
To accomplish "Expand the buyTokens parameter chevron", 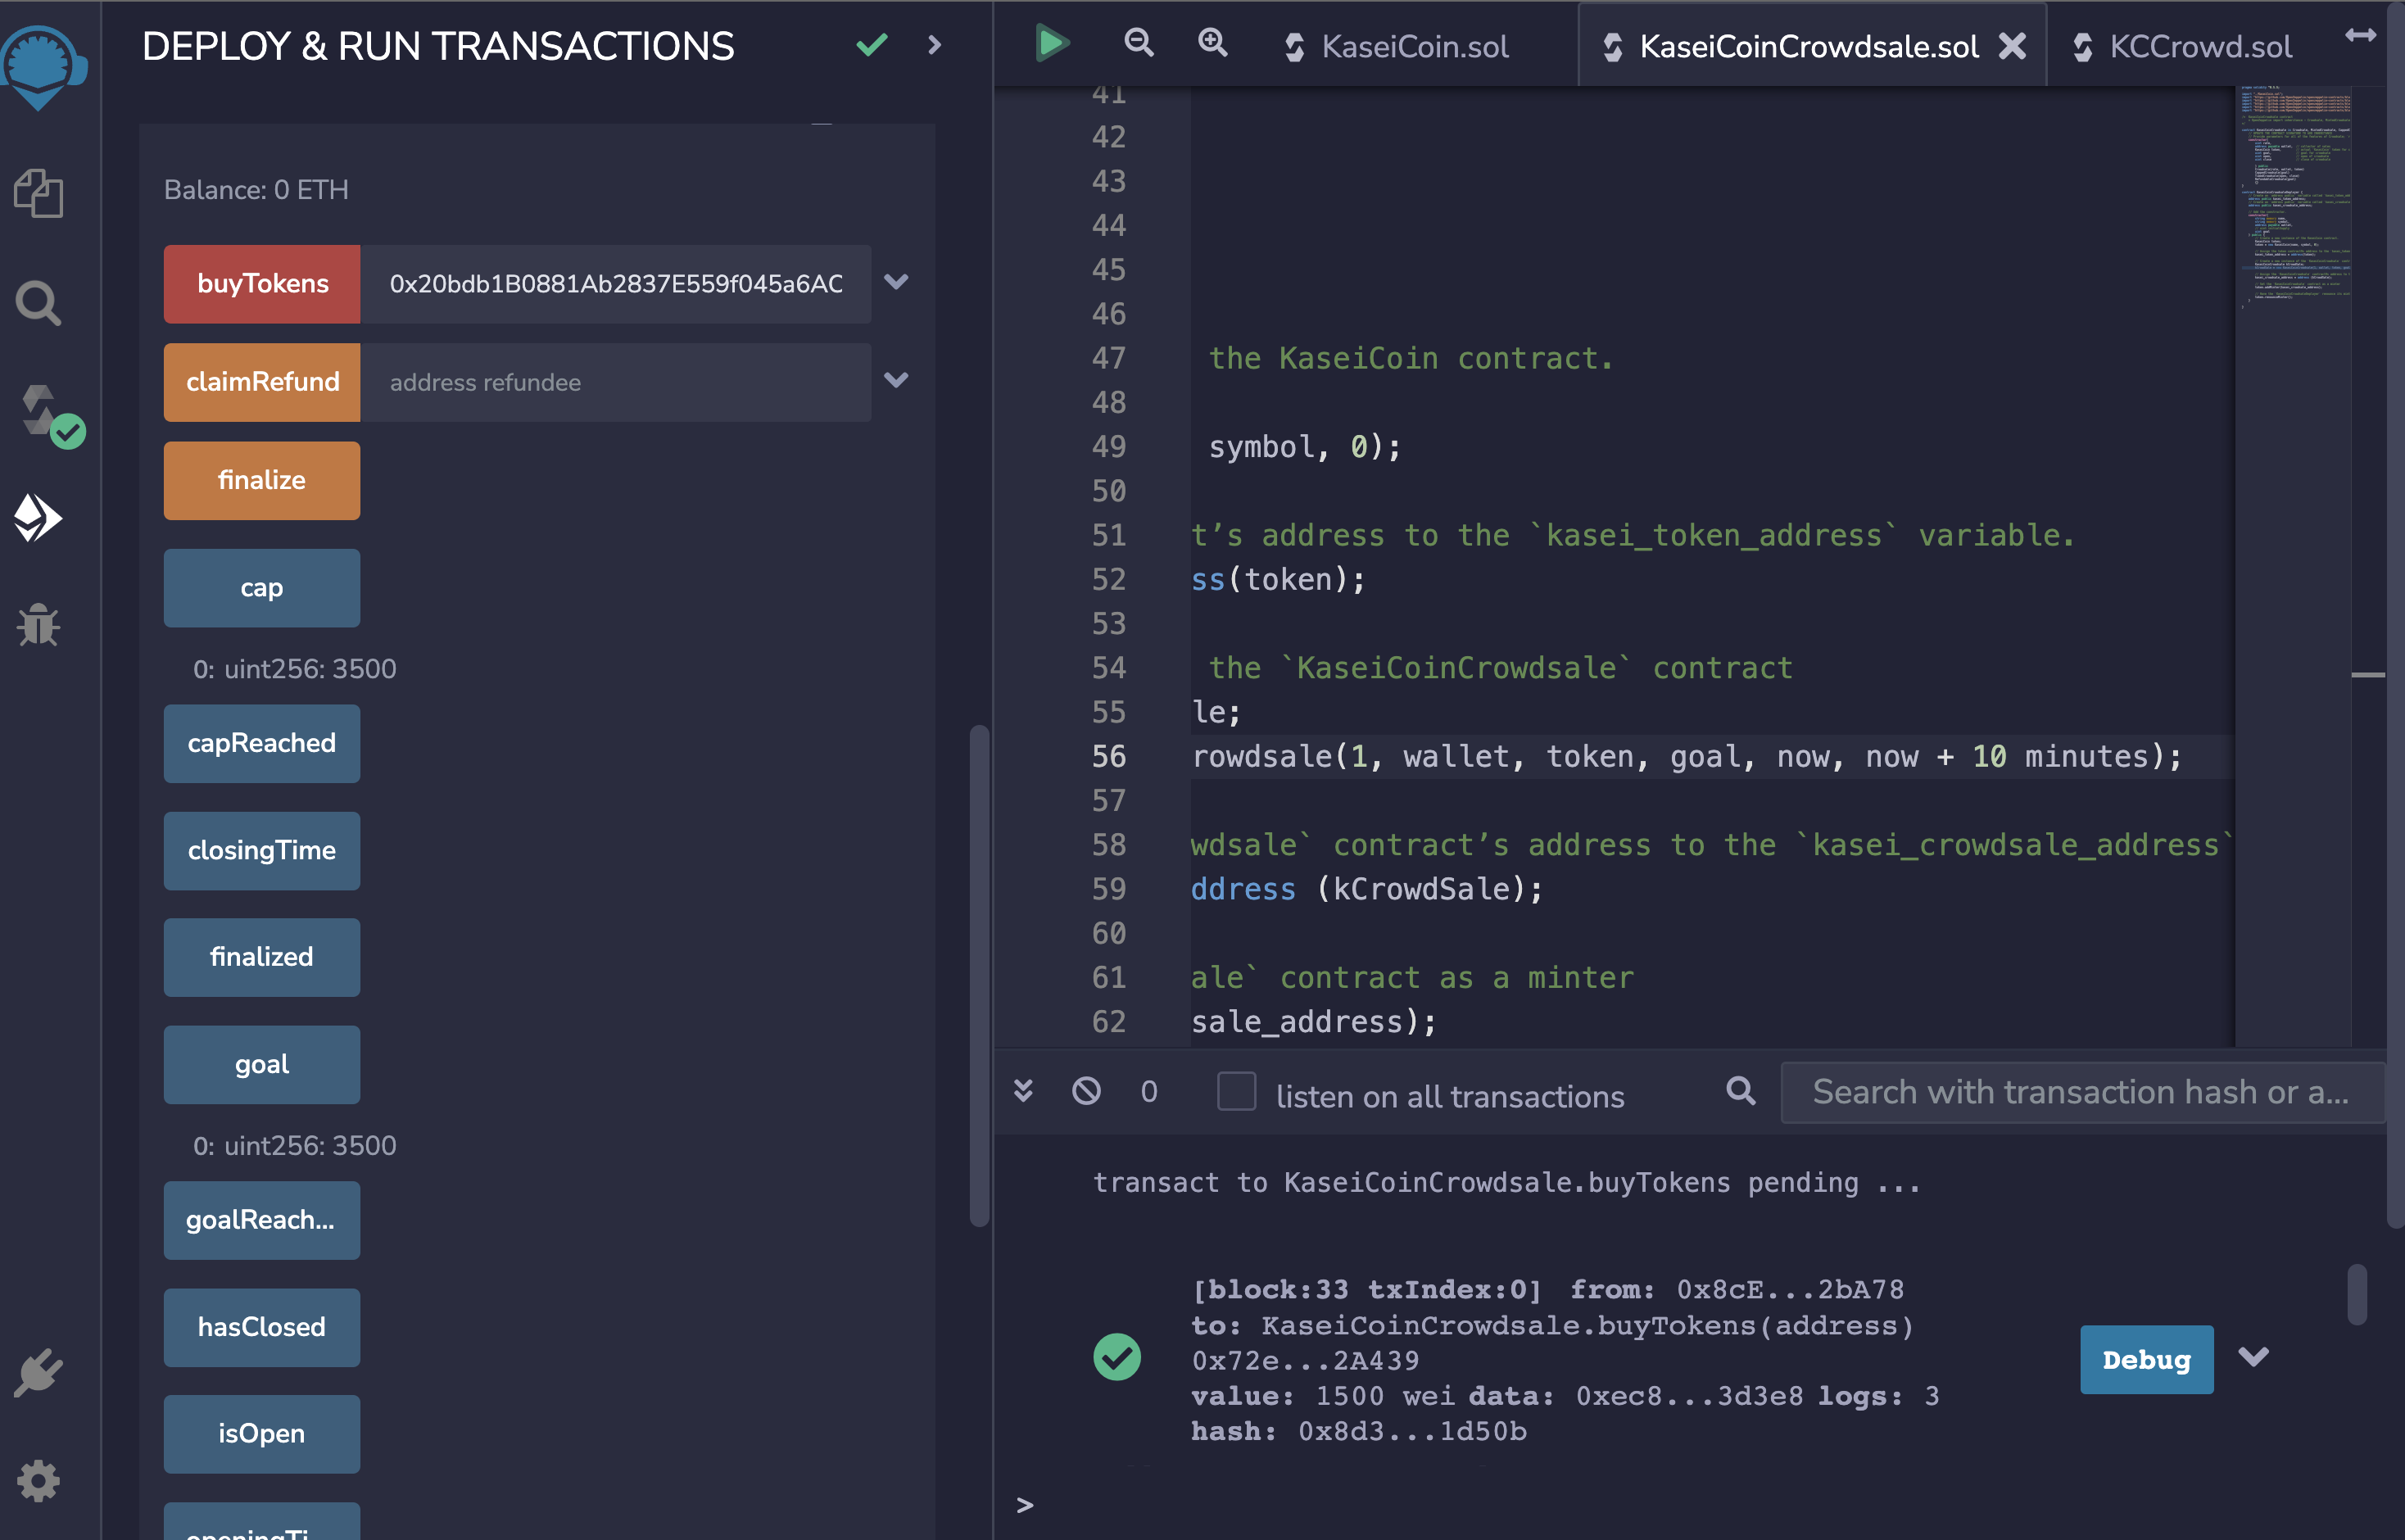I will pyautogui.click(x=896, y=282).
